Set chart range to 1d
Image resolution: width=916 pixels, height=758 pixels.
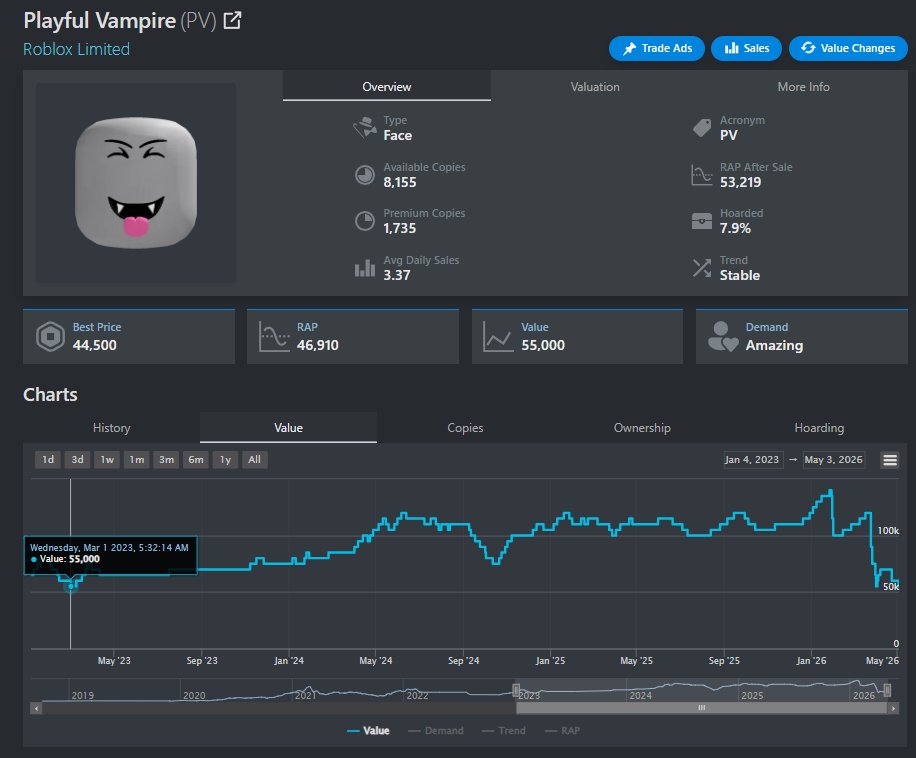point(48,460)
